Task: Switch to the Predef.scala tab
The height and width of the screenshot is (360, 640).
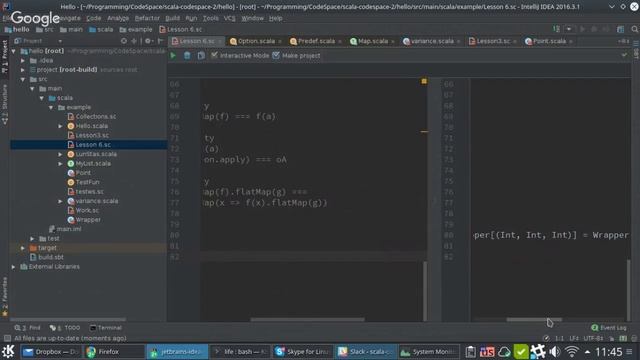Action: (316, 41)
